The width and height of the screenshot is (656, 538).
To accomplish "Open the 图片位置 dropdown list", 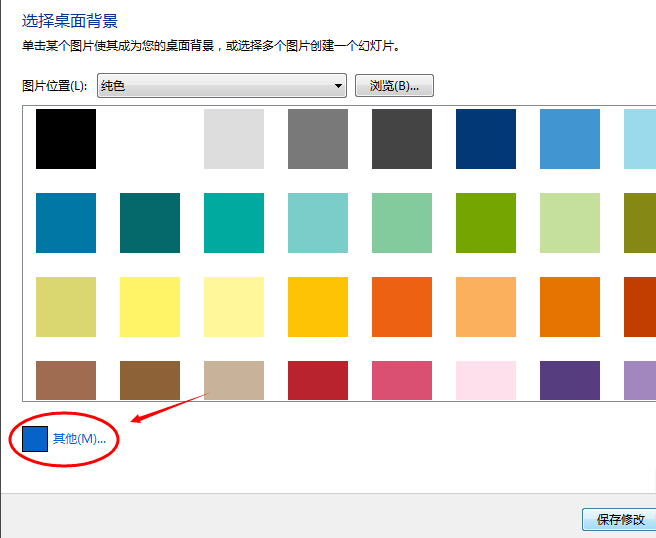I will (222, 86).
